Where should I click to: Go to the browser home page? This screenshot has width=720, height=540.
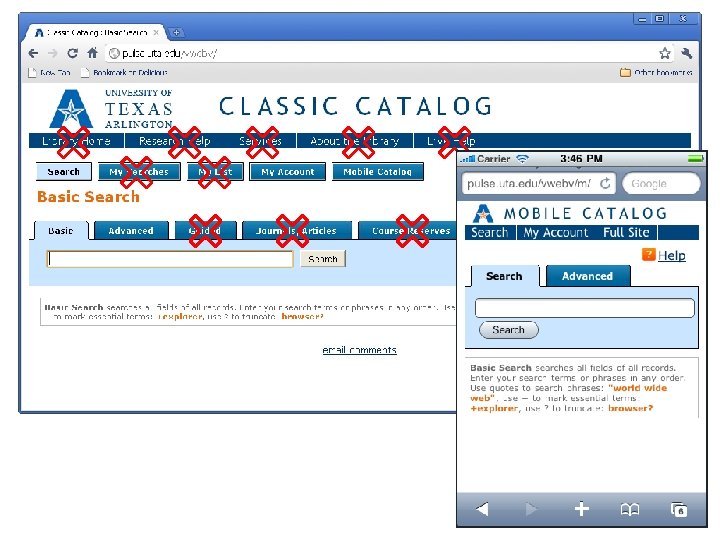coord(93,53)
